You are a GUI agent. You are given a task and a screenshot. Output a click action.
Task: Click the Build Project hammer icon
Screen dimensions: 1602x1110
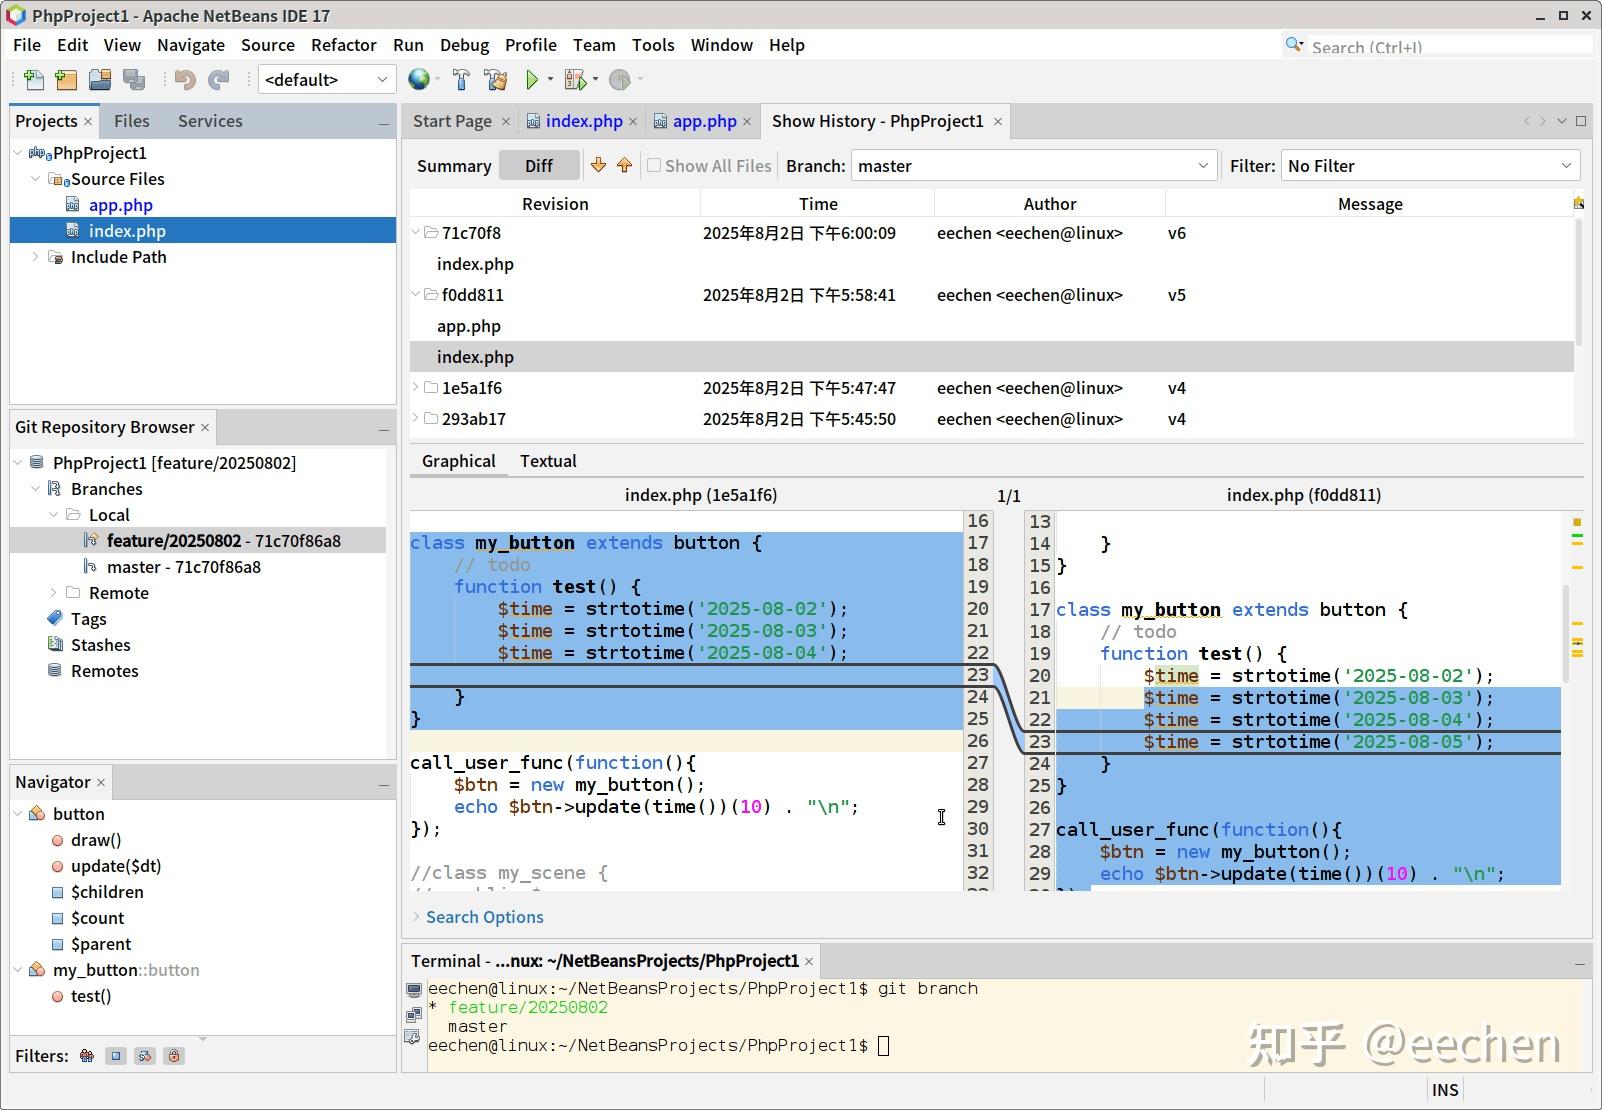tap(461, 80)
